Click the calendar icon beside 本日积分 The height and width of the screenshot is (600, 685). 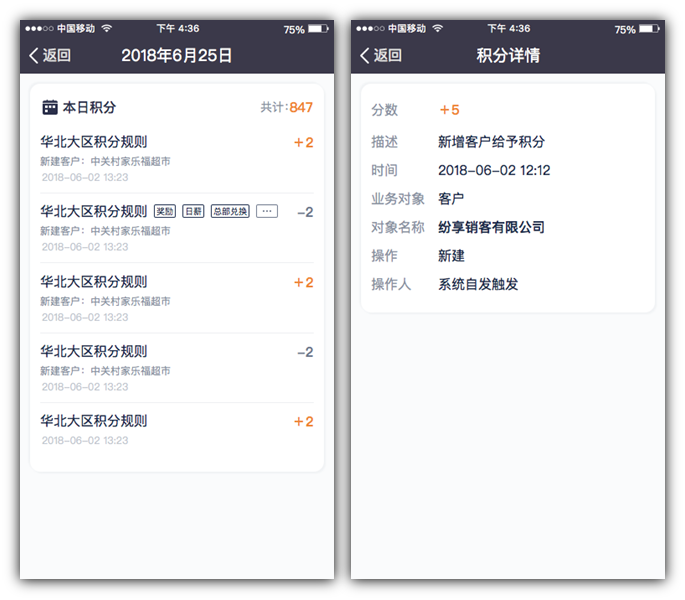click(x=49, y=107)
